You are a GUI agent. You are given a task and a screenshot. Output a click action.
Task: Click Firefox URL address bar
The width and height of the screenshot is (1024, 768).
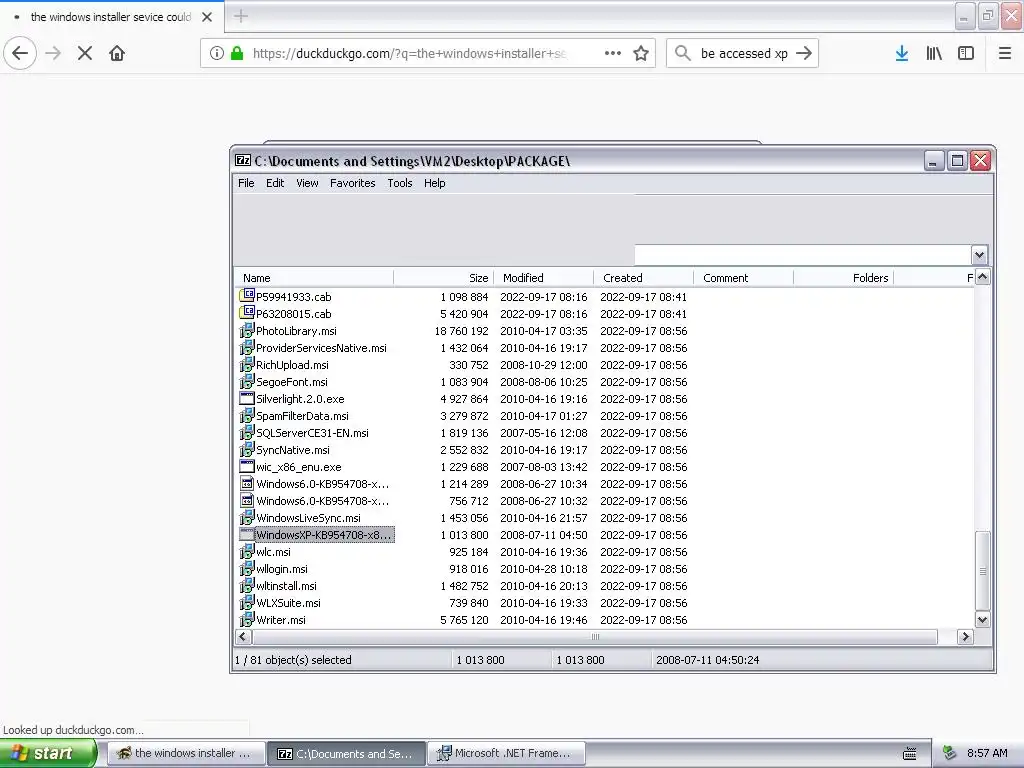tap(409, 53)
